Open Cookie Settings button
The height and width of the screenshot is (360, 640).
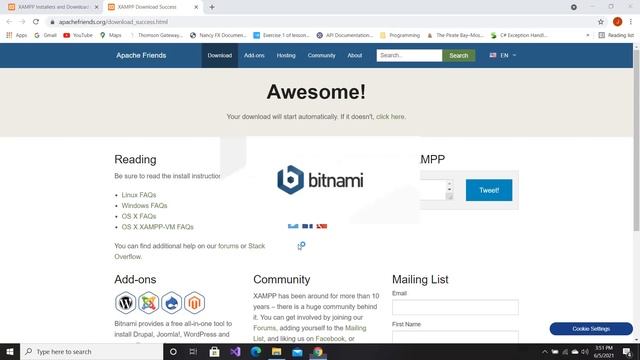tap(591, 329)
